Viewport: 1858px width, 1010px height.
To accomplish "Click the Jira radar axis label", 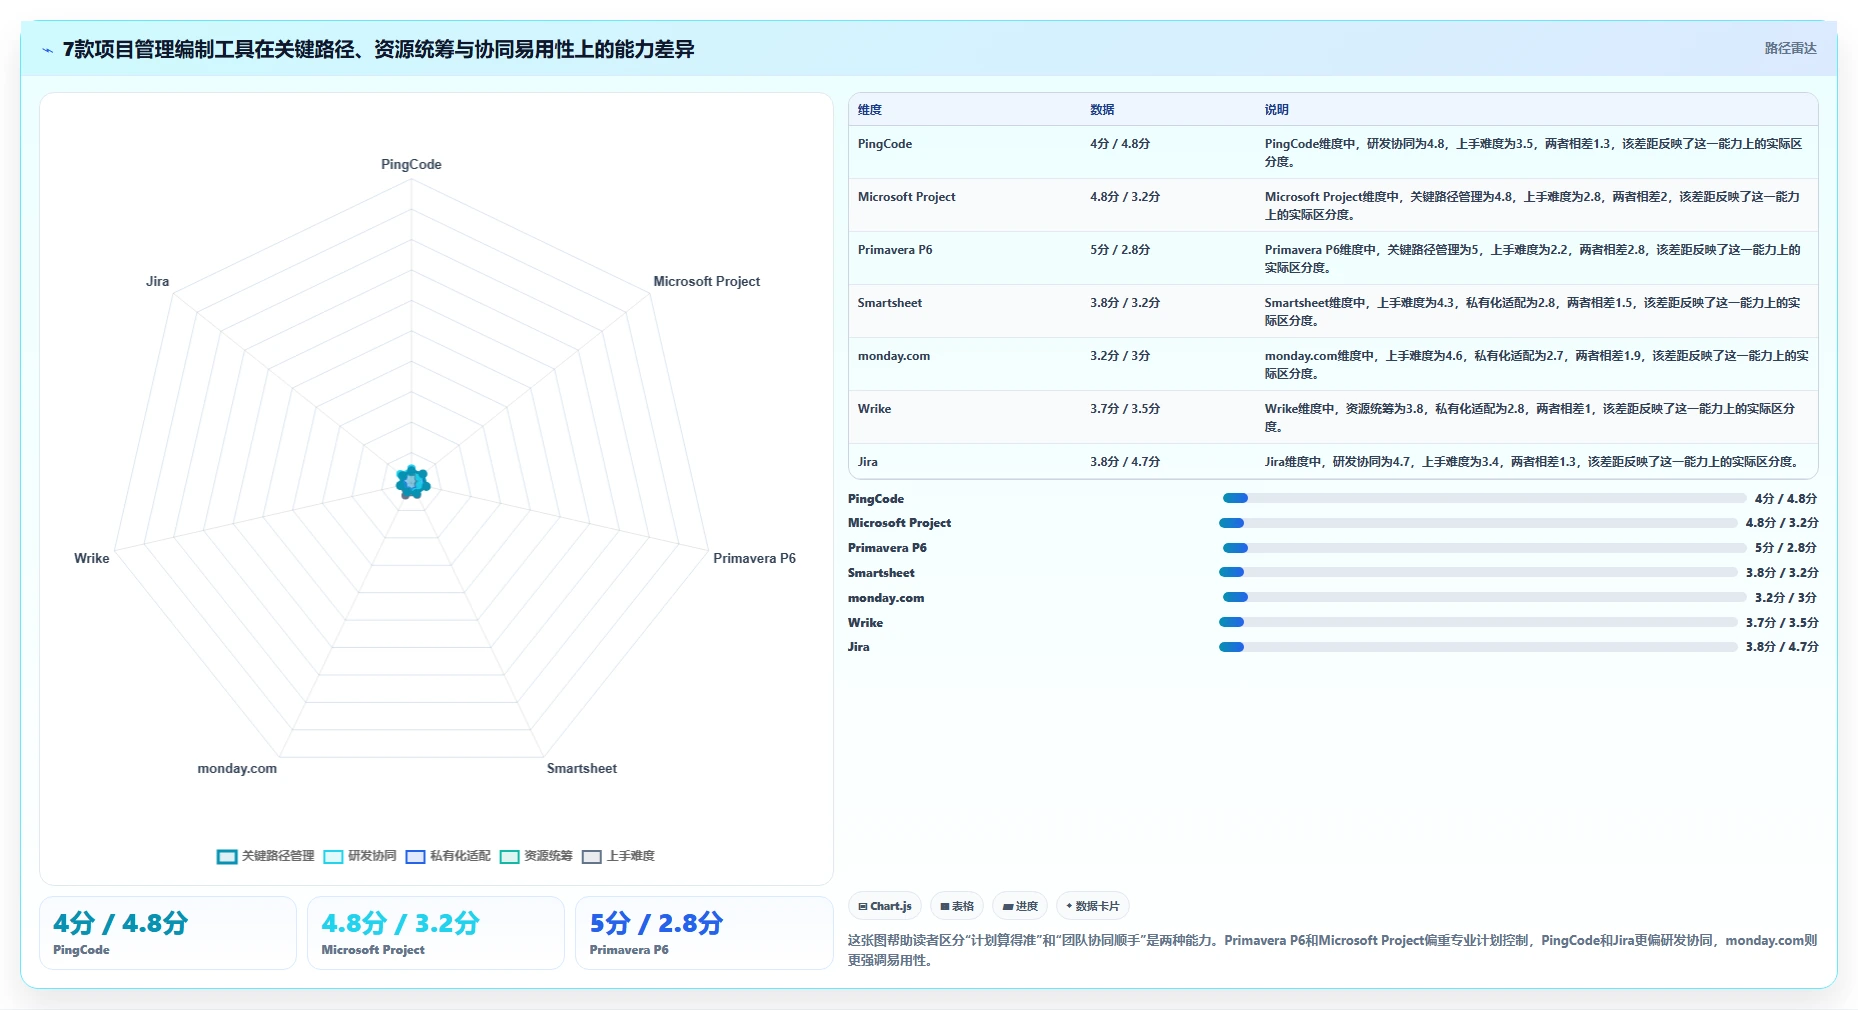I will pos(158,281).
